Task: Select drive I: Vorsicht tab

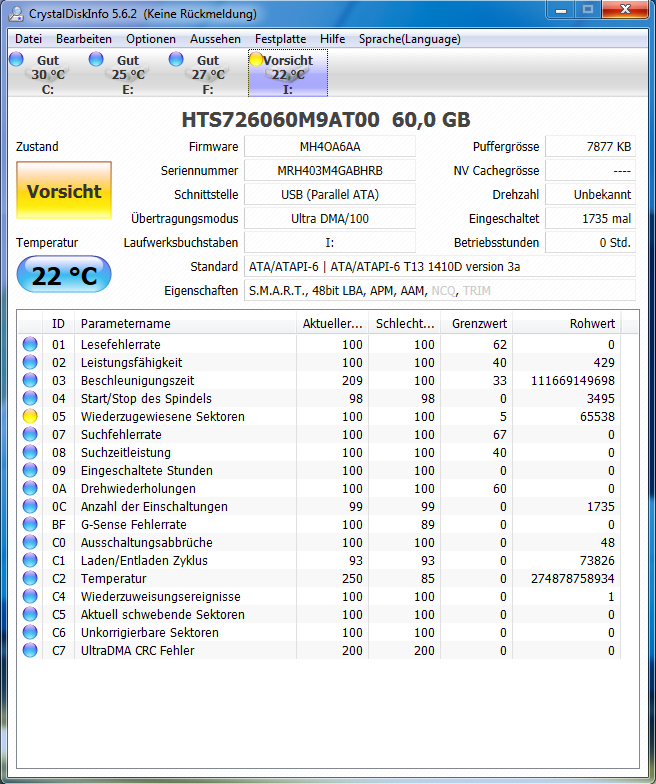Action: click(288, 74)
